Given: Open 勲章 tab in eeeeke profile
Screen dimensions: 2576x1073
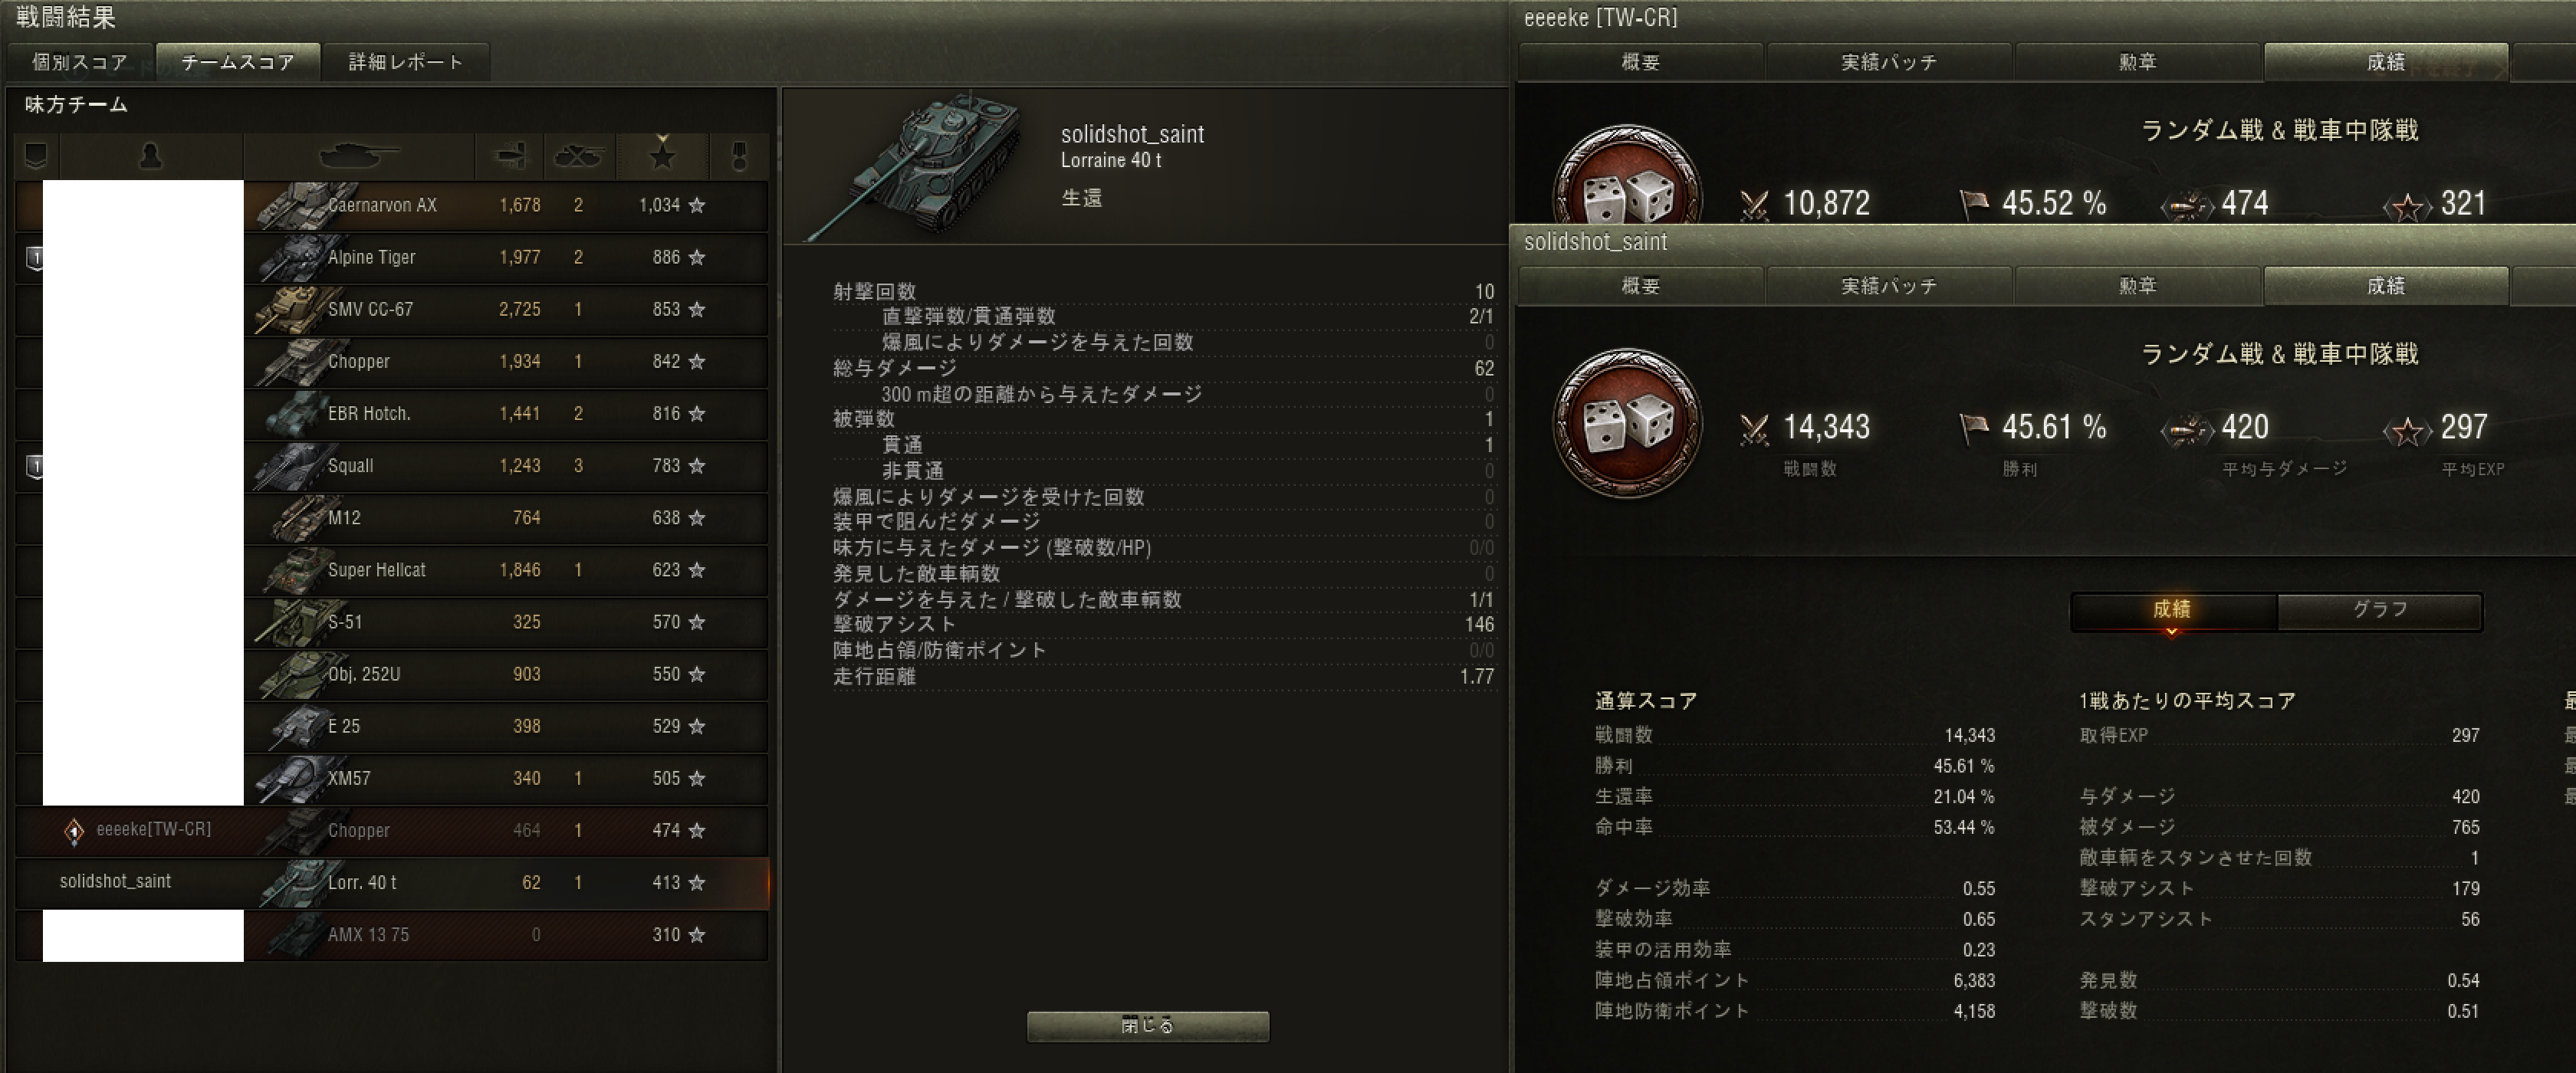Looking at the screenshot, I should (x=2138, y=62).
